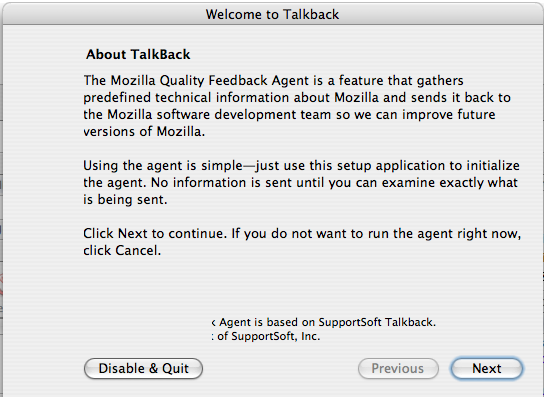Click the words 'Click Next to continue'
The width and height of the screenshot is (544, 397).
tap(155, 234)
